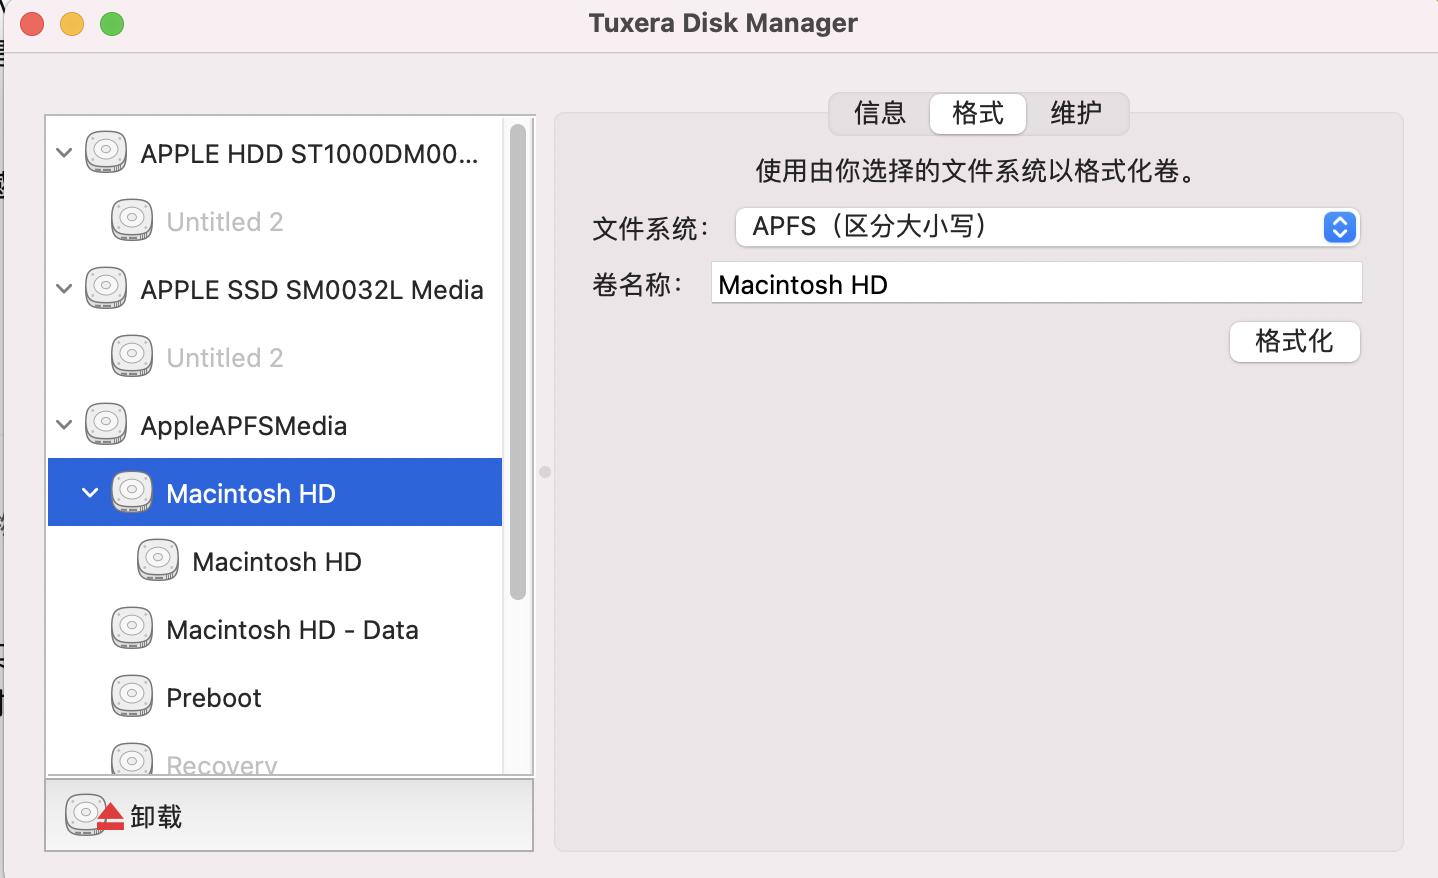Switch to the 维护 tab
The image size is (1438, 878).
coord(1077,113)
